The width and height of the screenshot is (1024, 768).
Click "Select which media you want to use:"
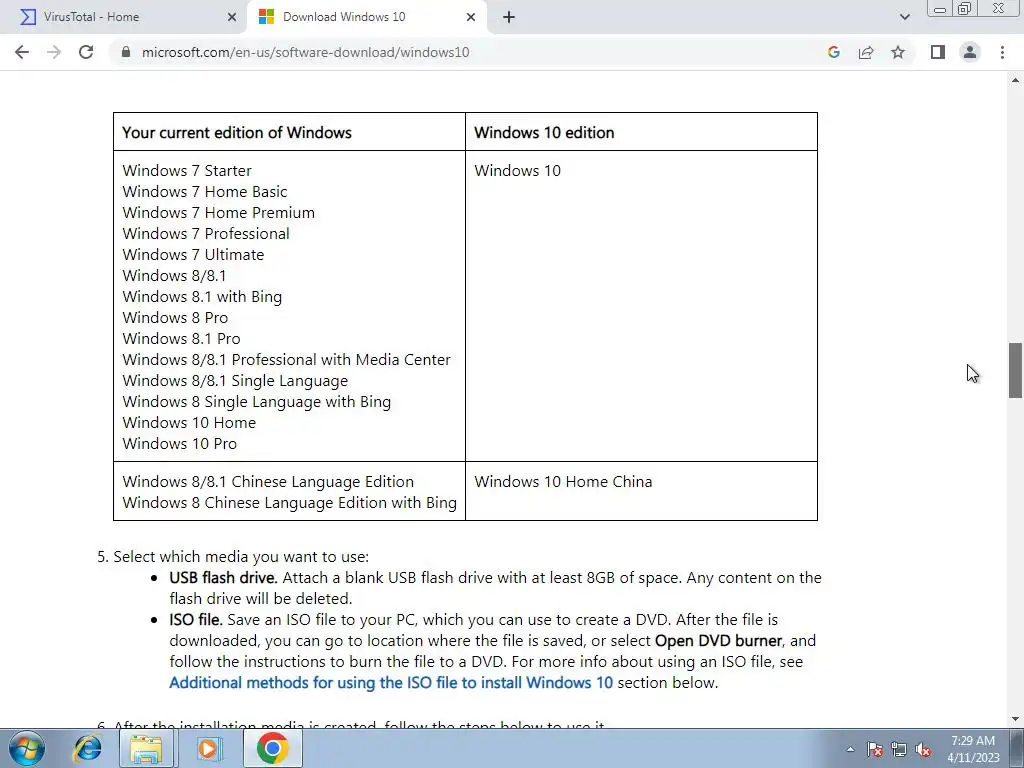coord(241,556)
